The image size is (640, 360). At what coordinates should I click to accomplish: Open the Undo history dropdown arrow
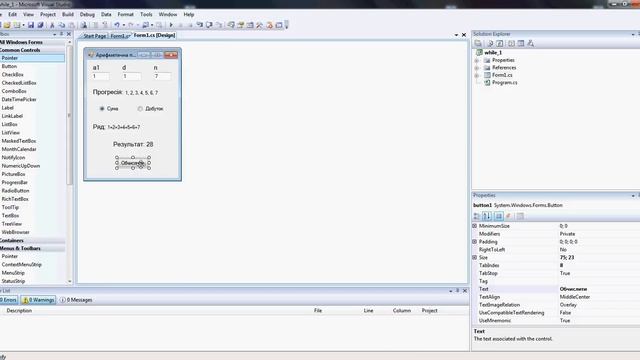pos(124,25)
